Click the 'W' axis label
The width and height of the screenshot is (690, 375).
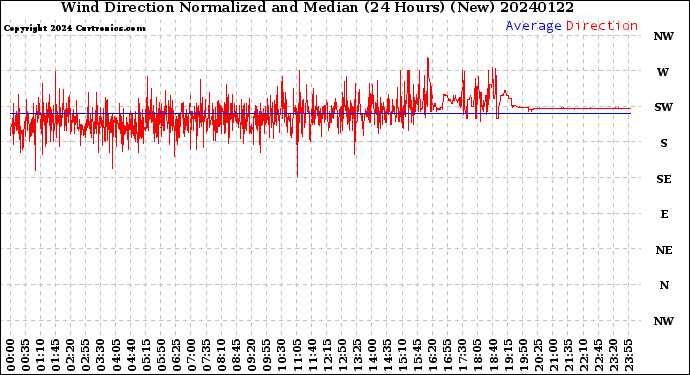pos(663,72)
